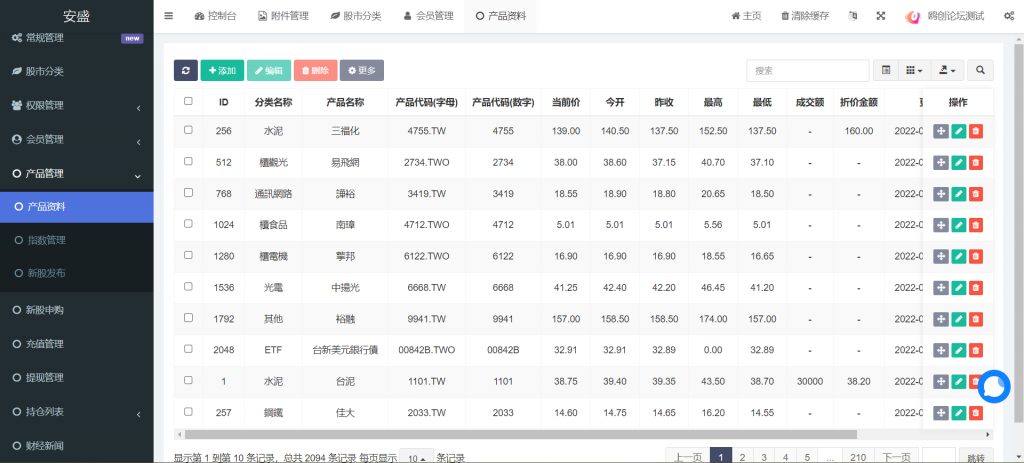Edit row 1536 with the green pencil icon
Screen dimensions: 1024x463
[x=958, y=287]
